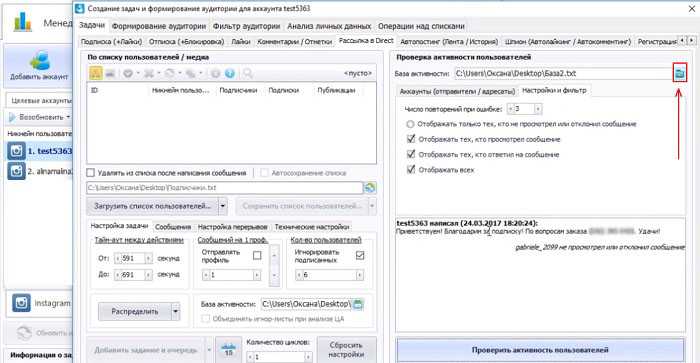
Task: Open the Подписка (+Лайки) sub-tab
Action: tap(111, 42)
